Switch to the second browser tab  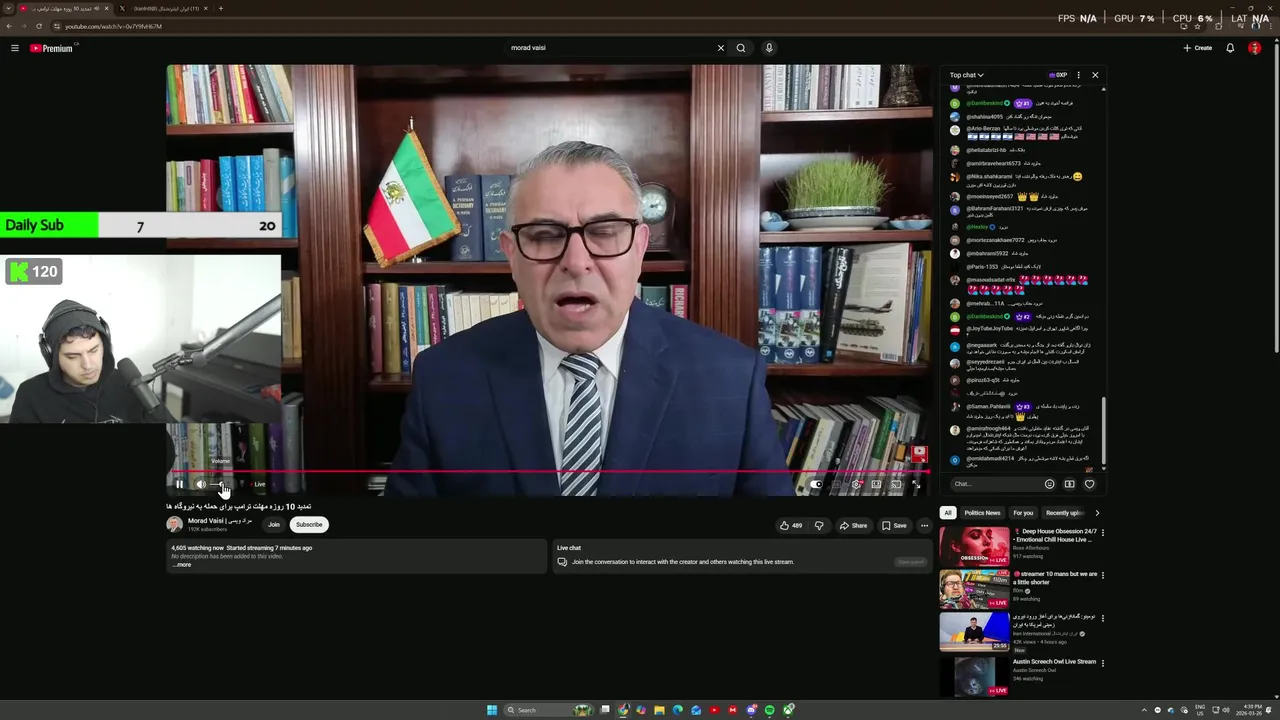pos(165,8)
